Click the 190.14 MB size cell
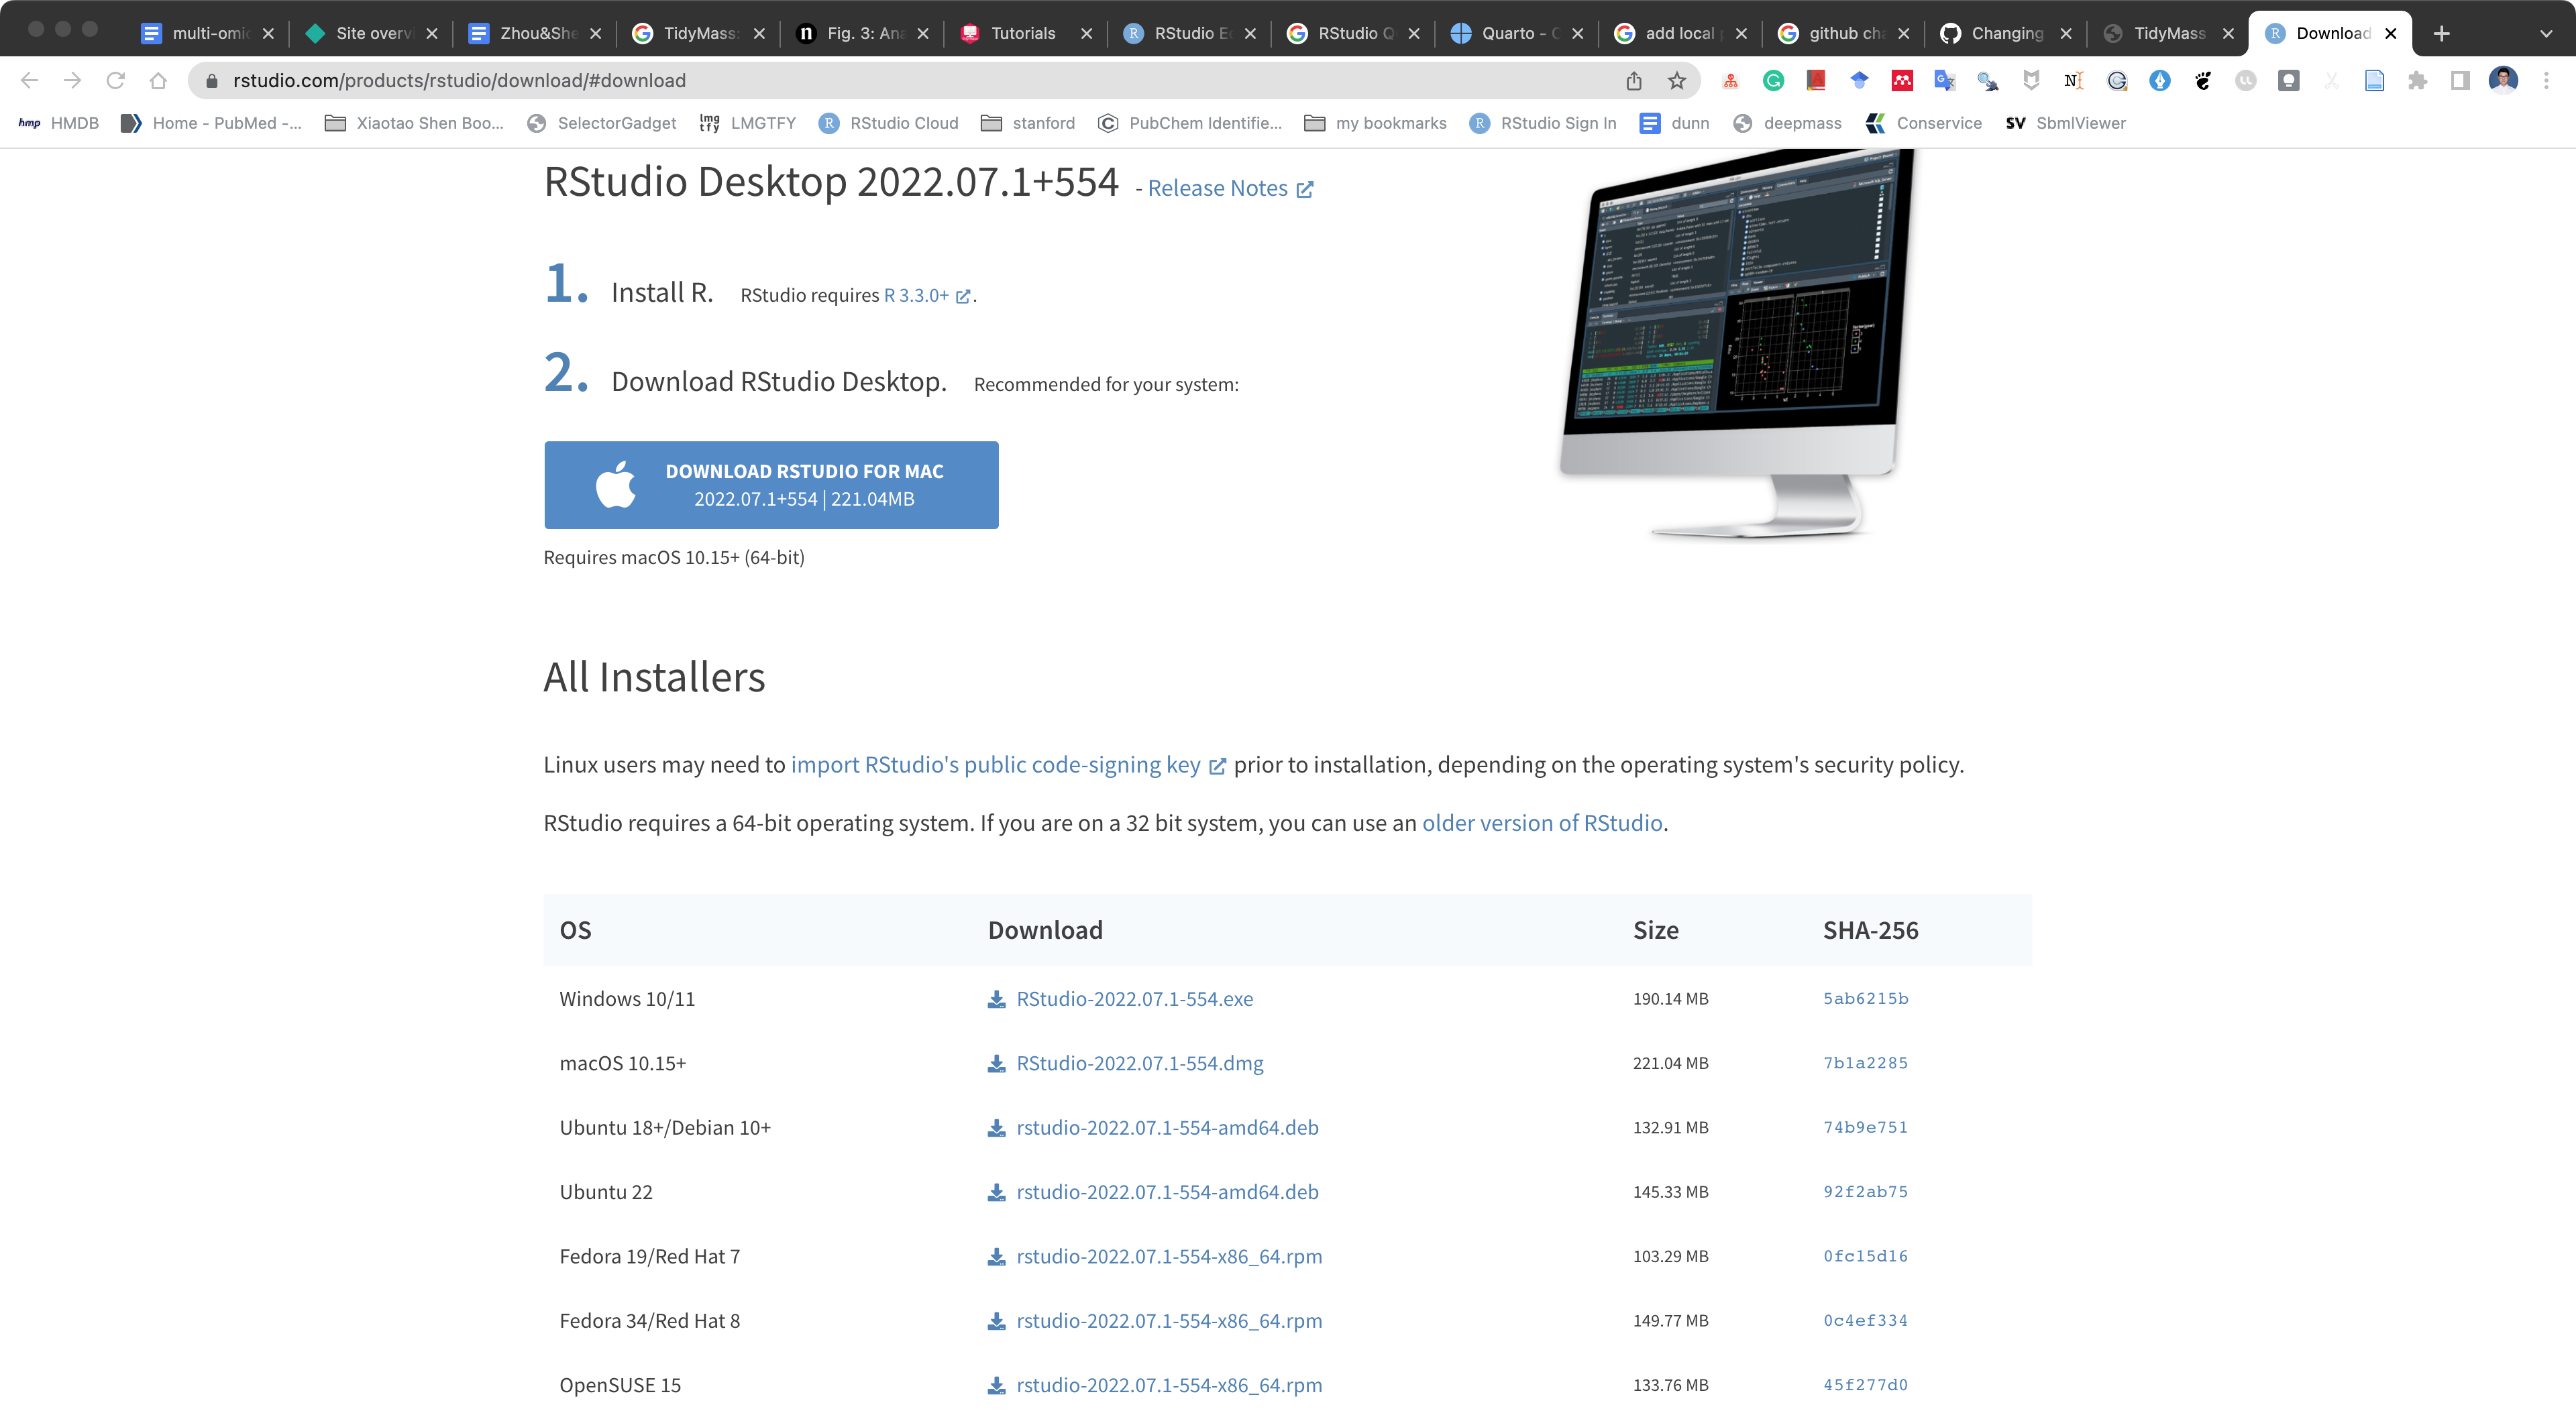The height and width of the screenshot is (1415, 2576). pyautogui.click(x=1670, y=999)
